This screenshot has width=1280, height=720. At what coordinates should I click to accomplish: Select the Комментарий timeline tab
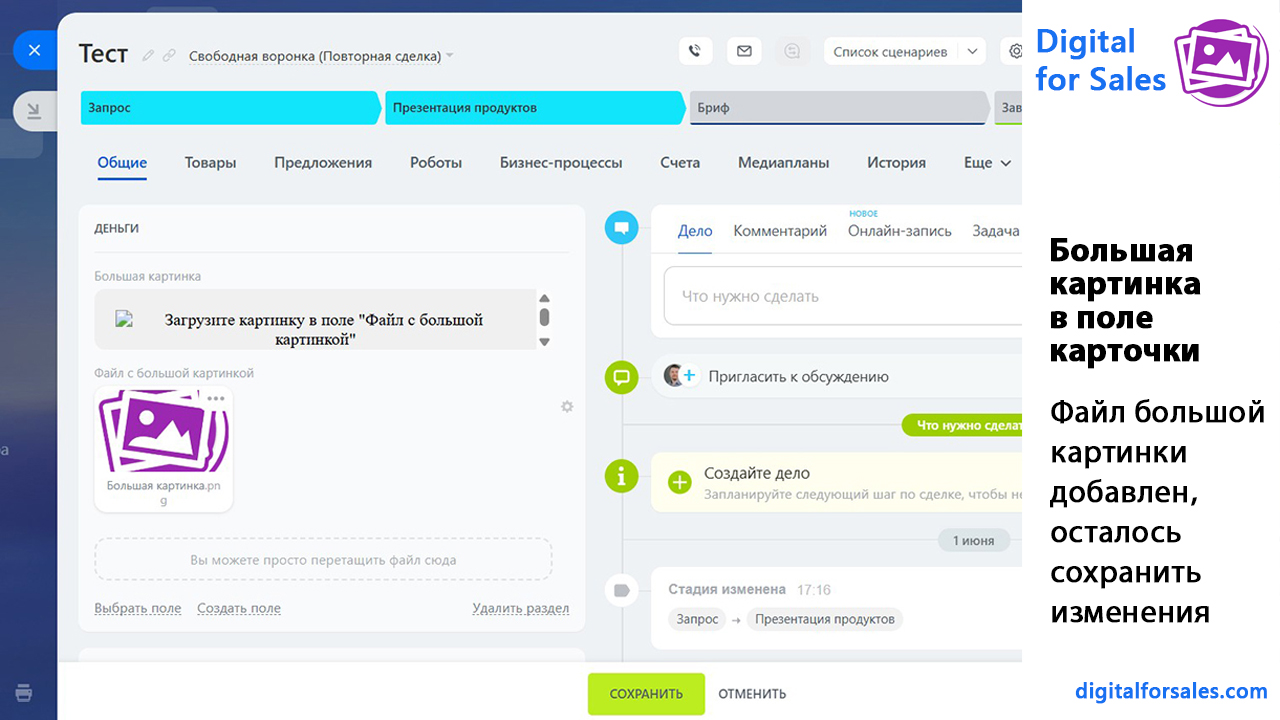[780, 231]
